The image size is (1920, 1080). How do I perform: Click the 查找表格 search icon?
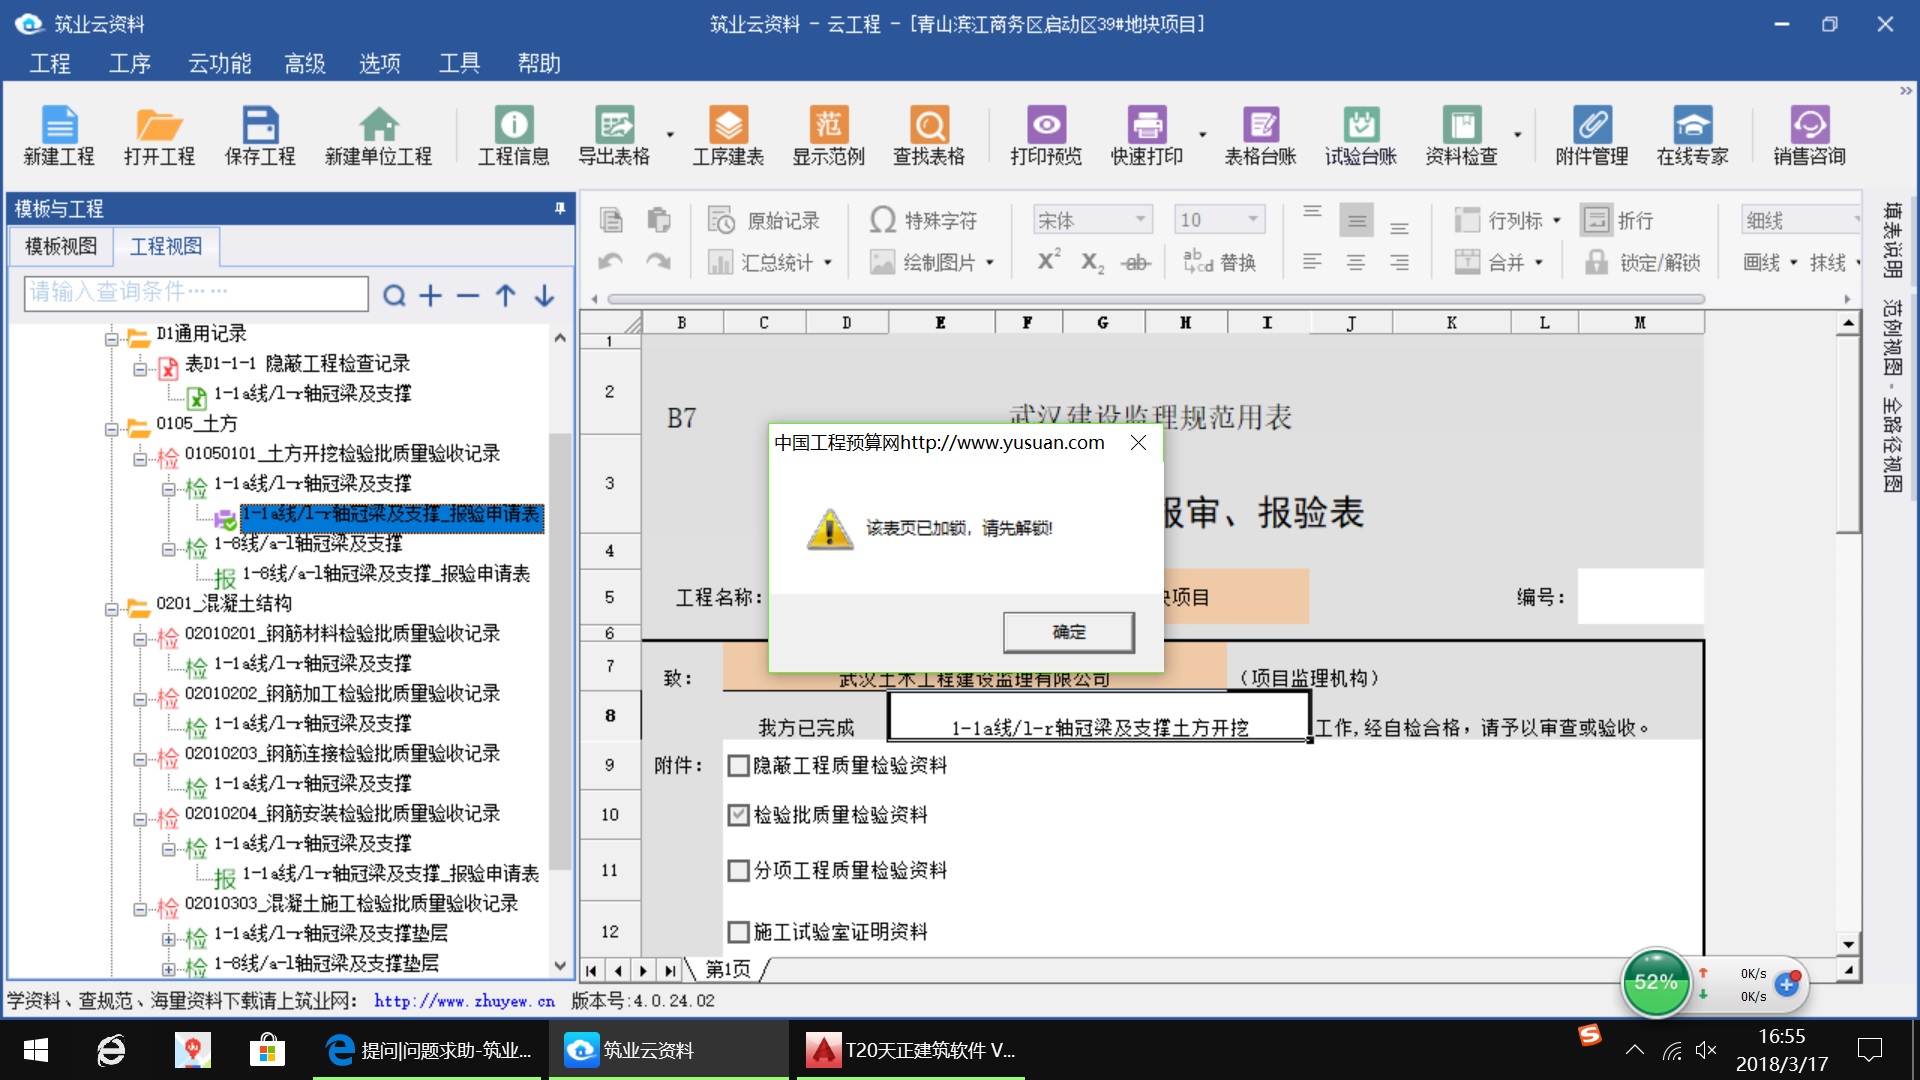(928, 135)
